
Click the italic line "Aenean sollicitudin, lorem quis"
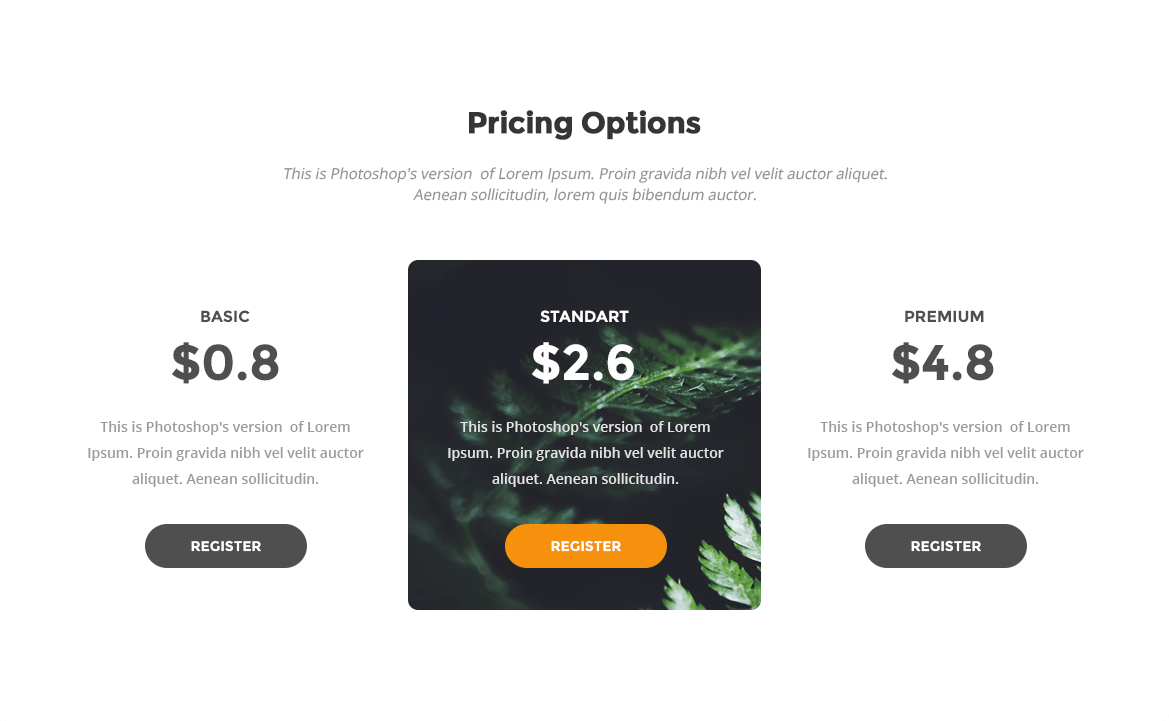[x=585, y=195]
